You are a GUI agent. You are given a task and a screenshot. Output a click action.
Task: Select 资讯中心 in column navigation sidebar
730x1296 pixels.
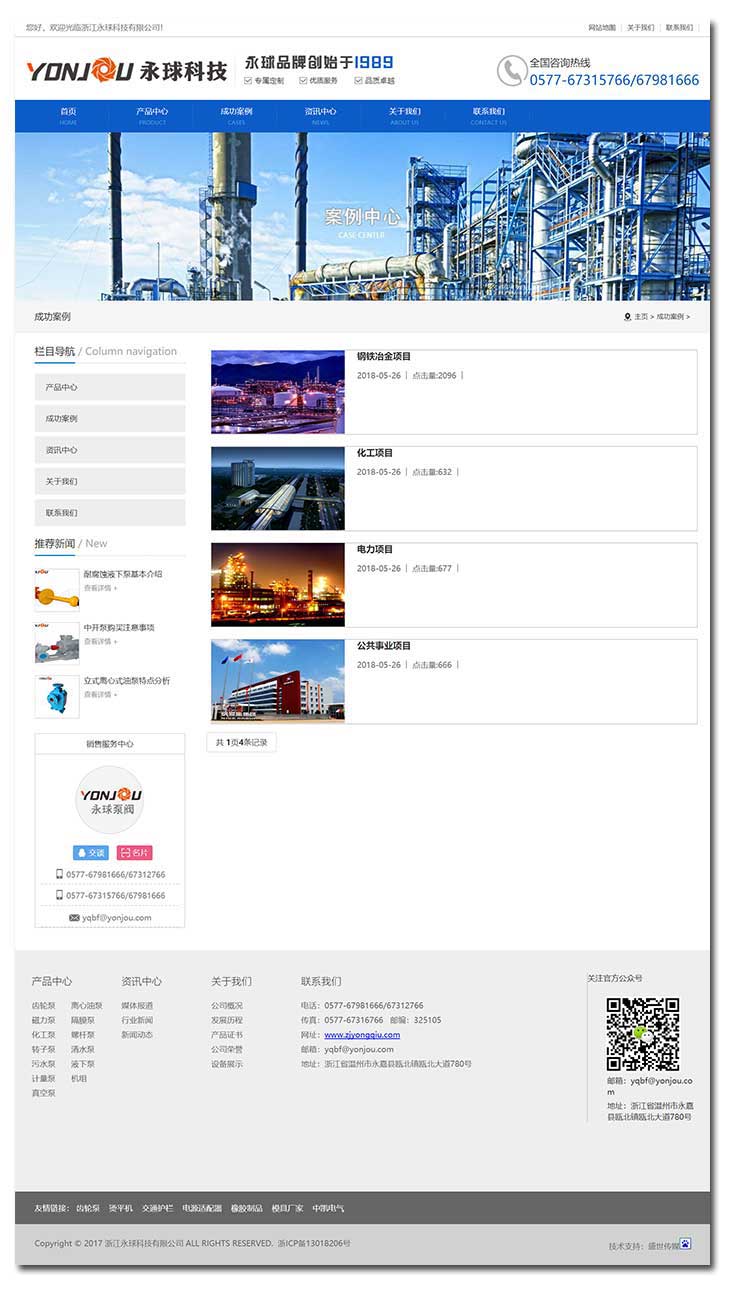coord(110,450)
